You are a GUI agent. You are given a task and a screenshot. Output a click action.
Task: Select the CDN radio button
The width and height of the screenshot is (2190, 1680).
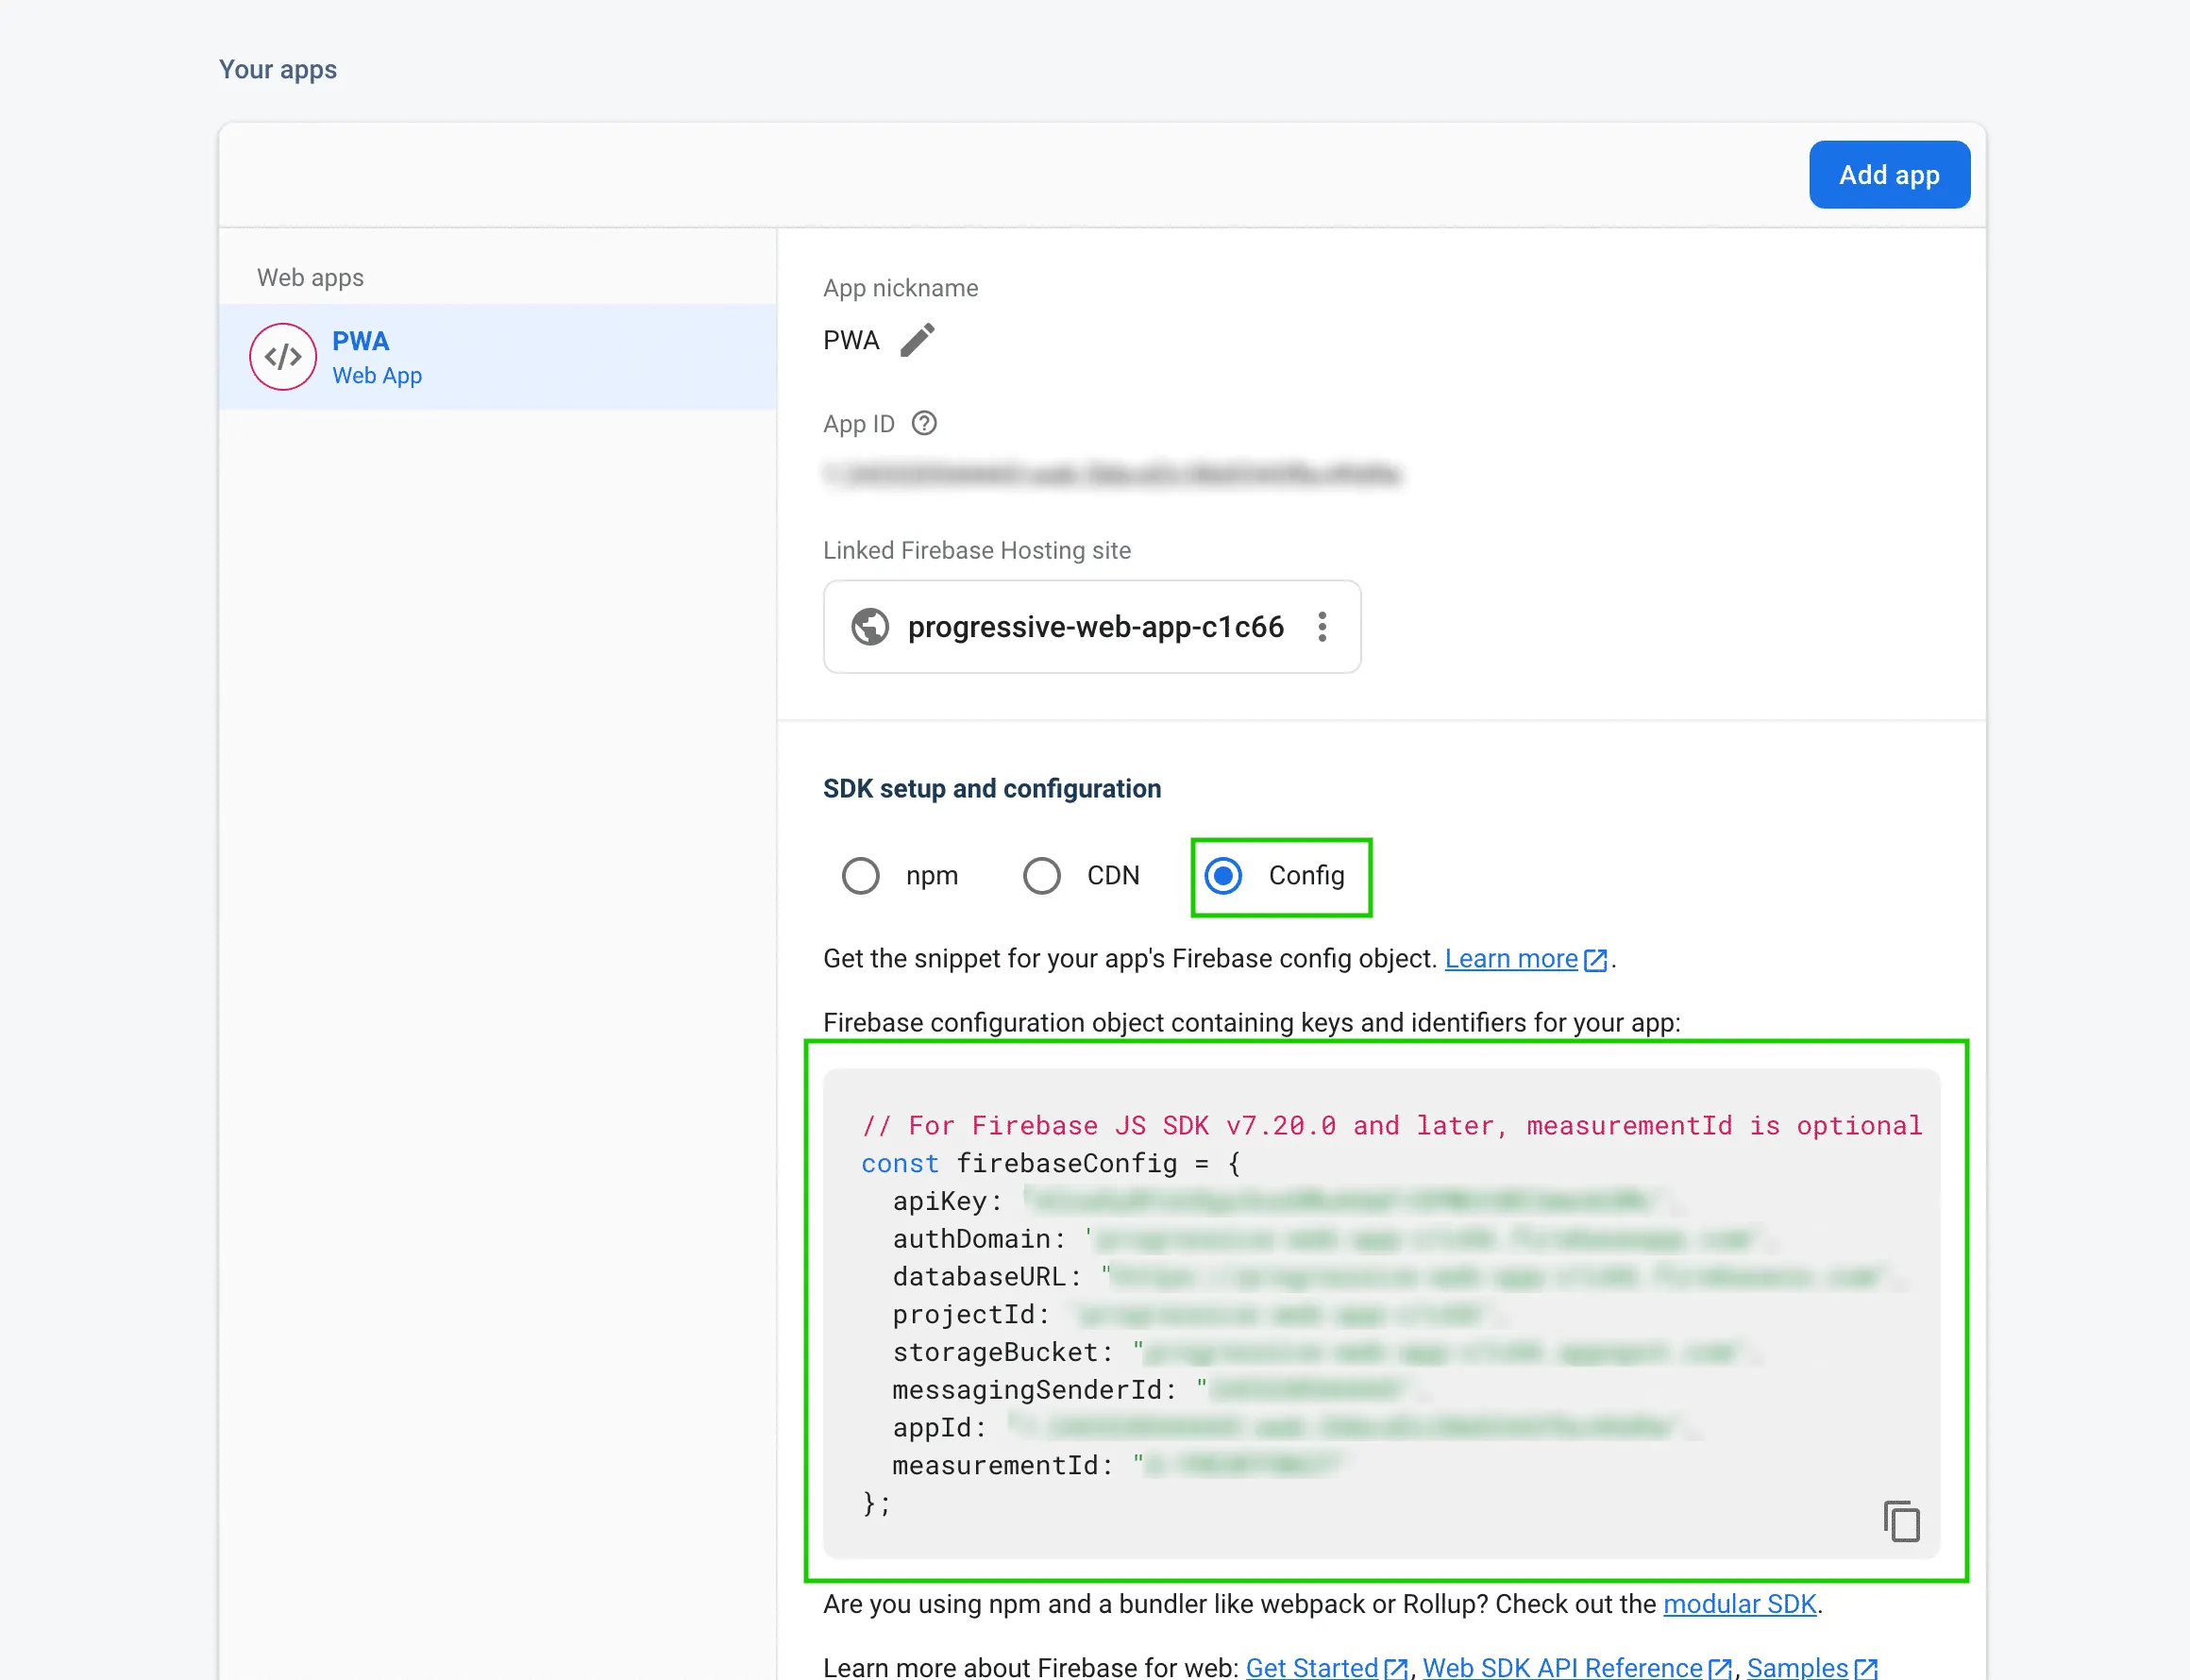click(1041, 876)
